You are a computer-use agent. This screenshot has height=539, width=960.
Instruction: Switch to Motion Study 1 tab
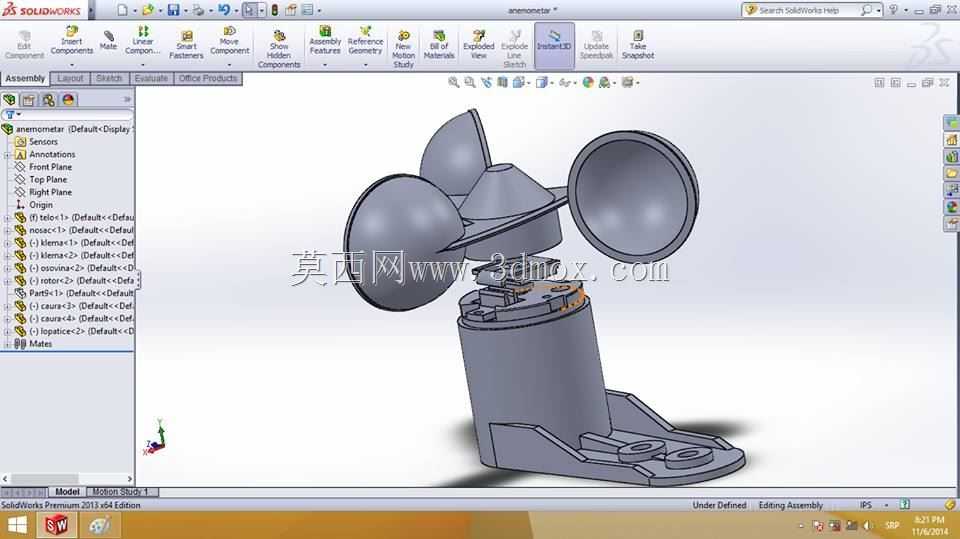(121, 492)
